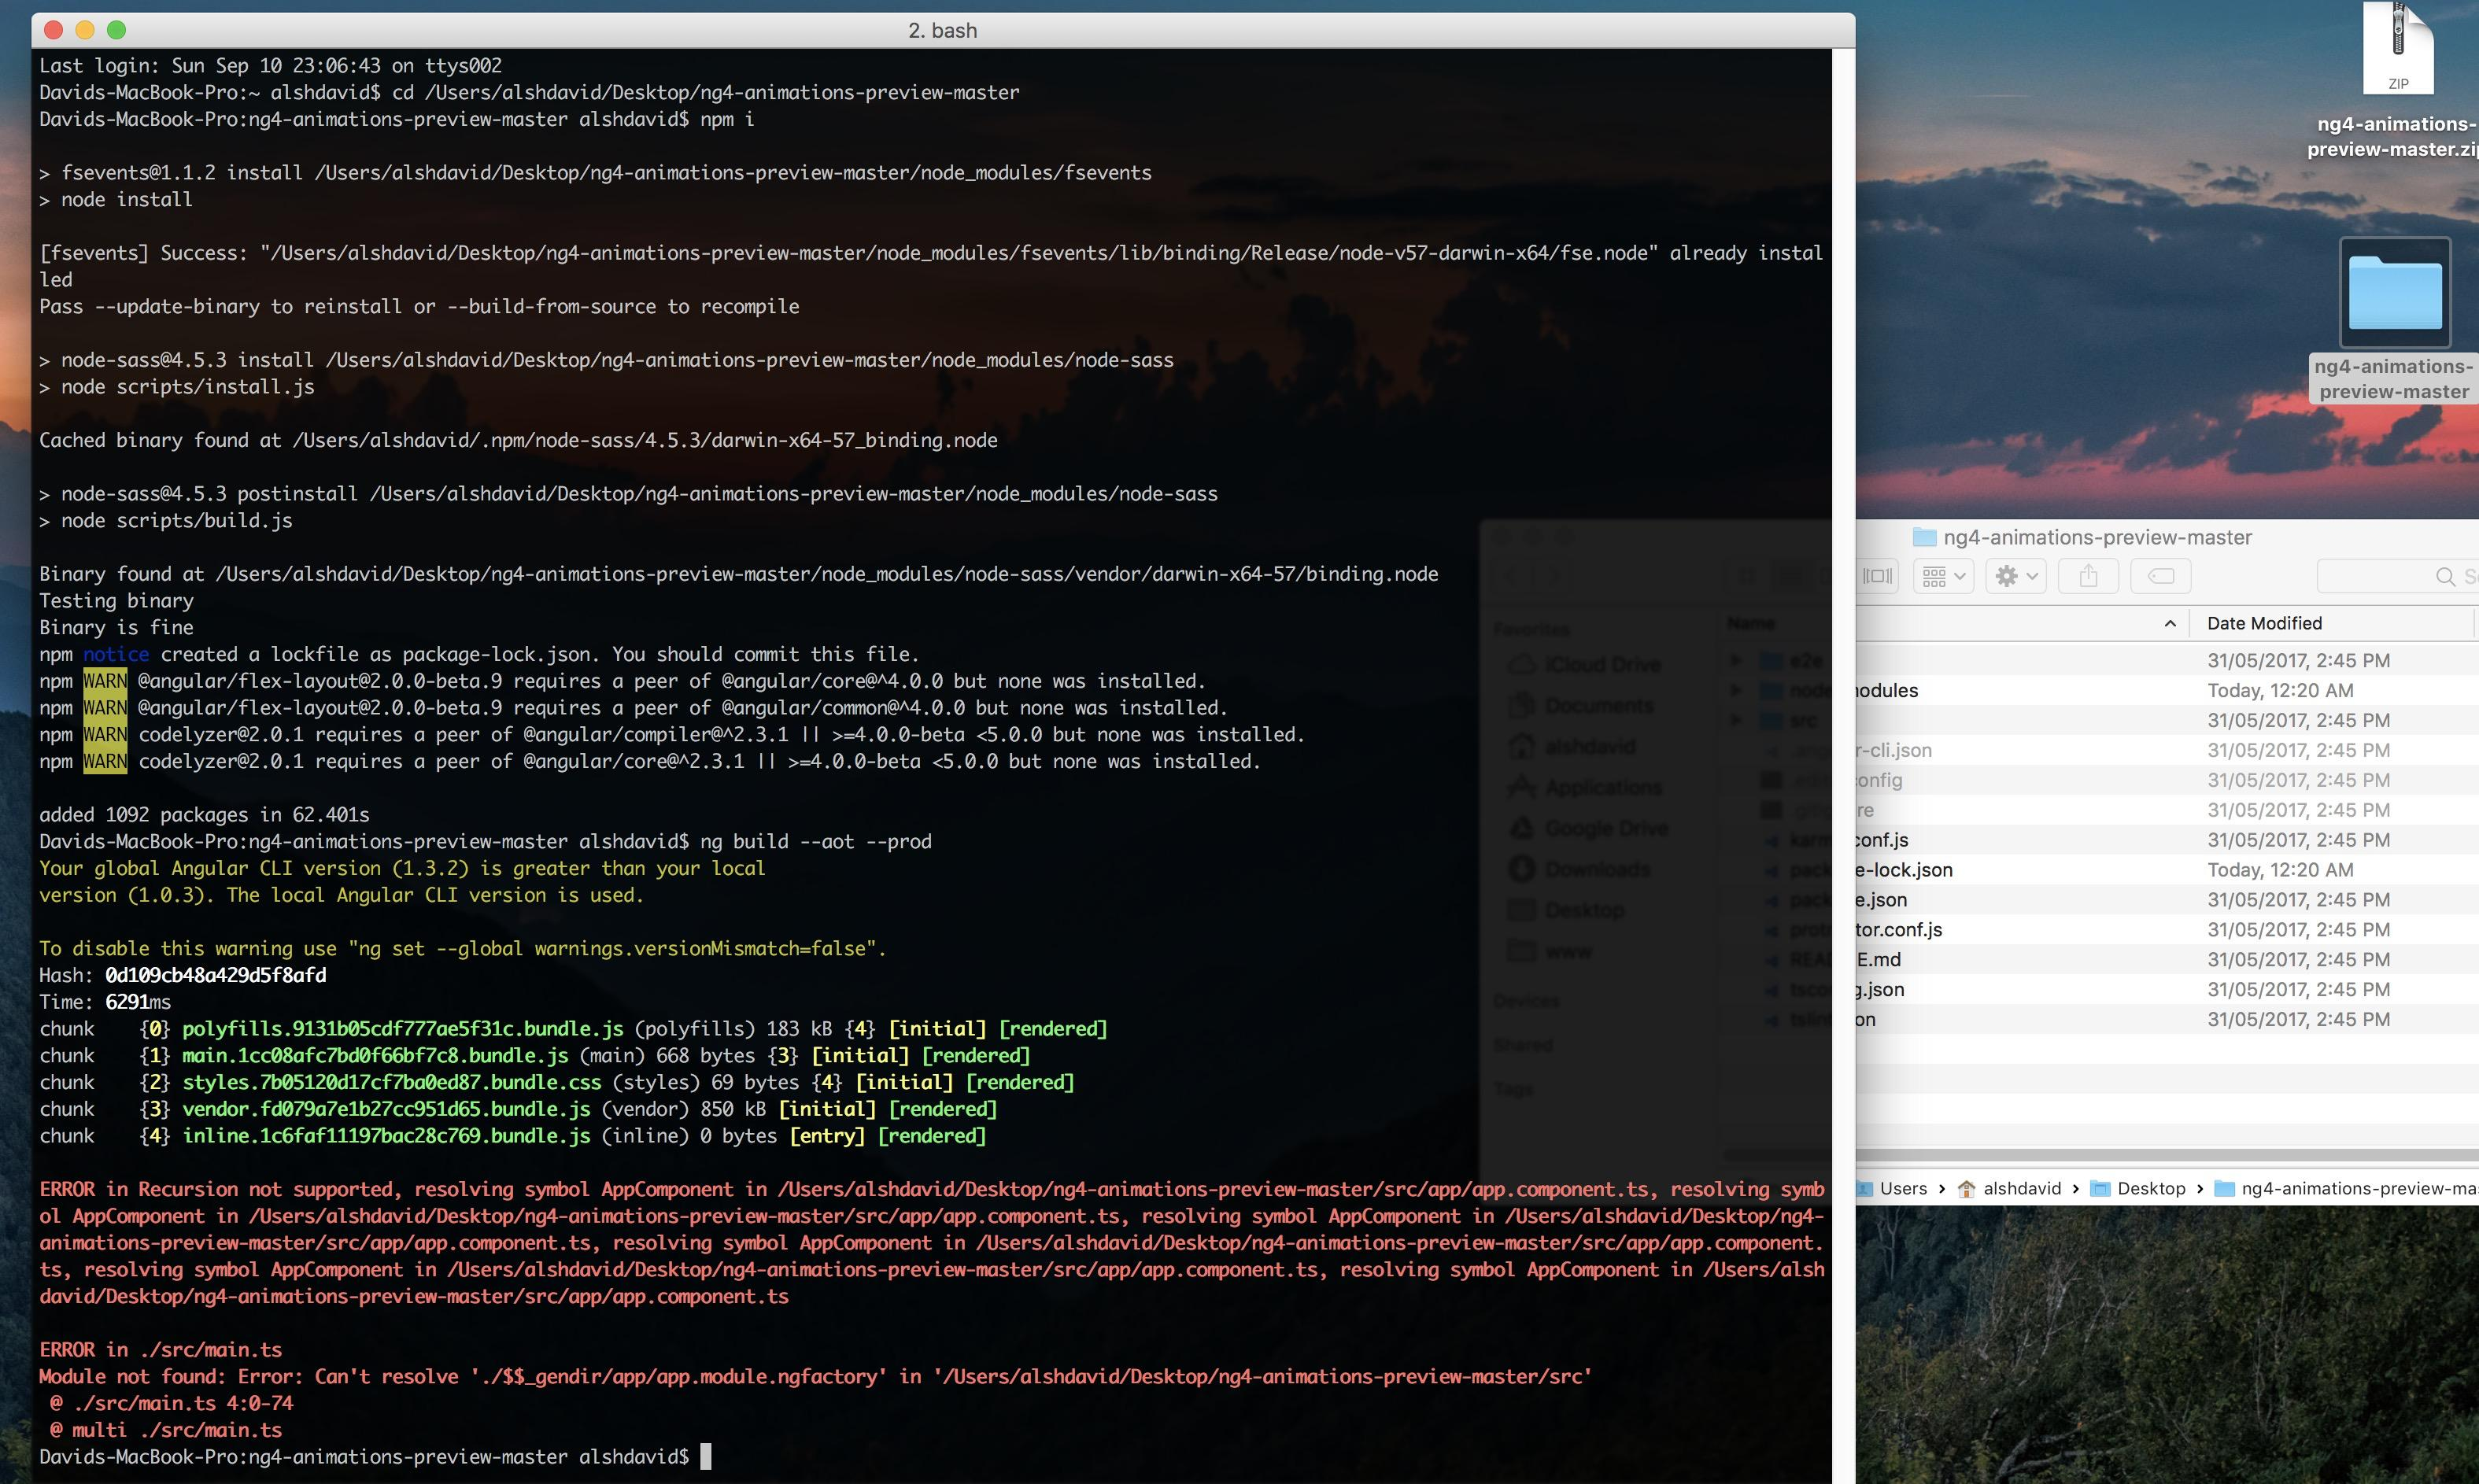2479x1484 pixels.
Task: Click the Finder Edit Tags button
Action: coord(2160,576)
